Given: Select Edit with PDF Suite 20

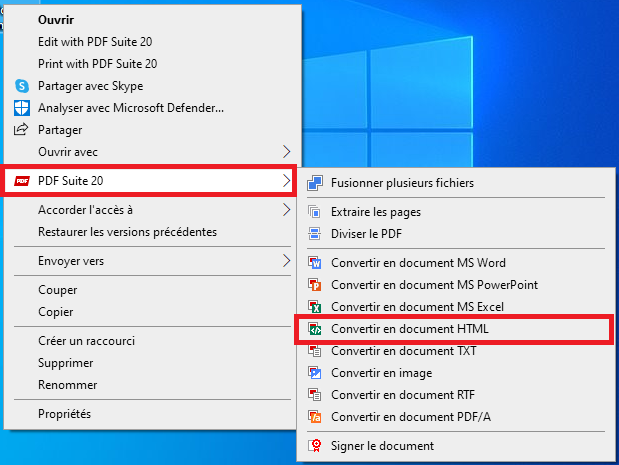Looking at the screenshot, I should click(x=95, y=42).
